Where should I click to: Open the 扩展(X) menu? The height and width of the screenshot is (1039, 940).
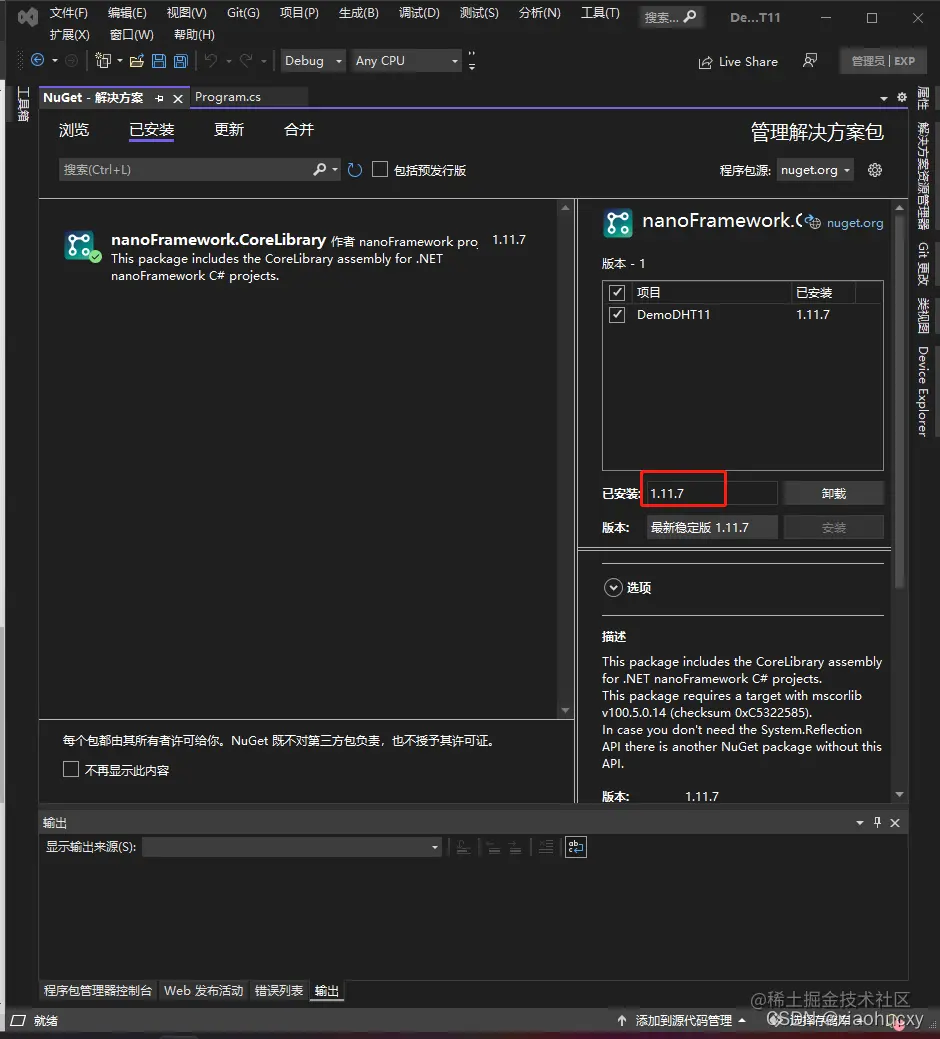[69, 34]
